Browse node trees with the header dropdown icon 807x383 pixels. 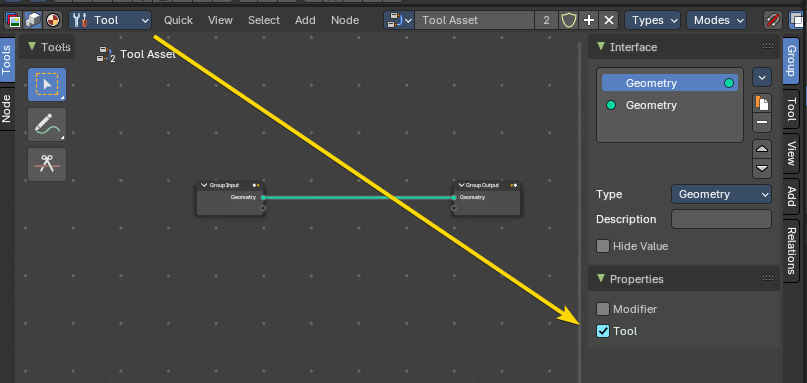click(399, 21)
